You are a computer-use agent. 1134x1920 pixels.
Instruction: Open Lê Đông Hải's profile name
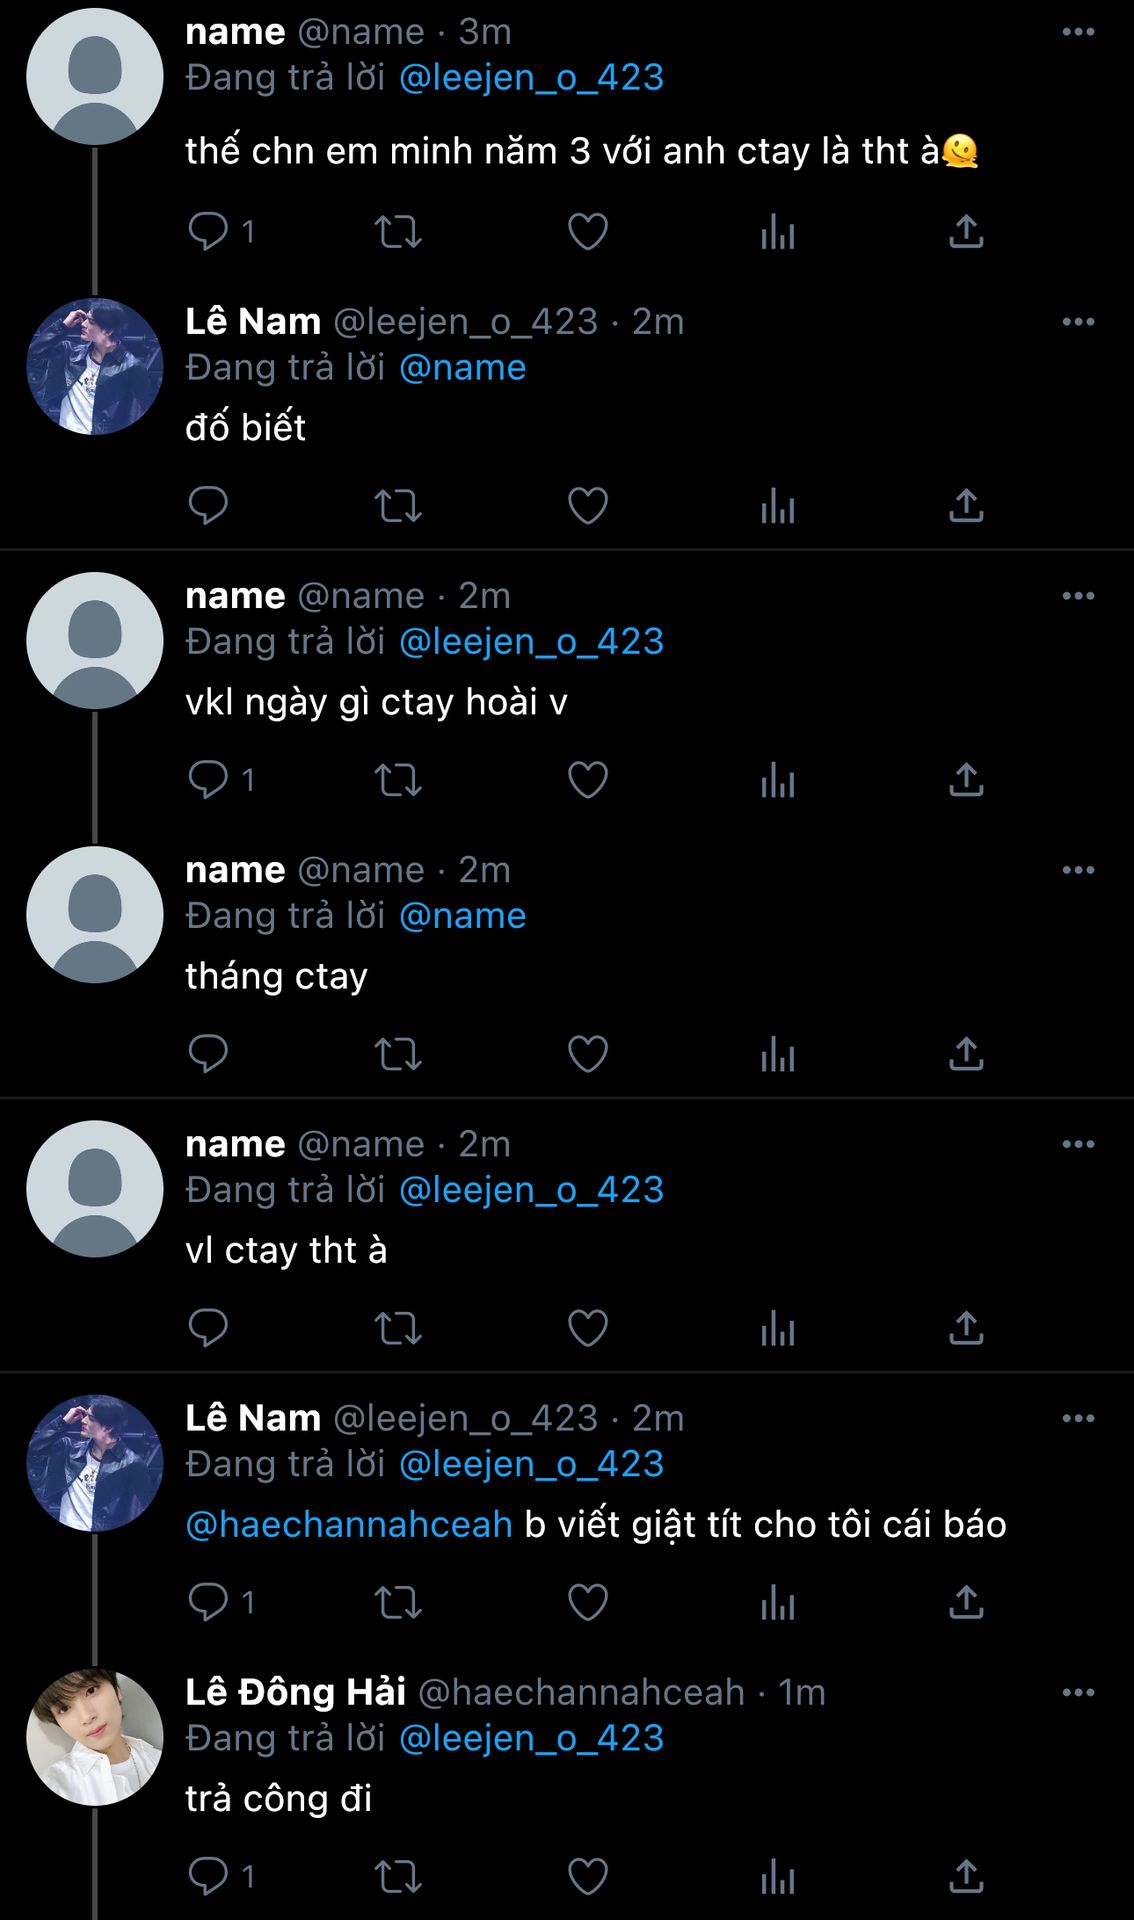[296, 1692]
